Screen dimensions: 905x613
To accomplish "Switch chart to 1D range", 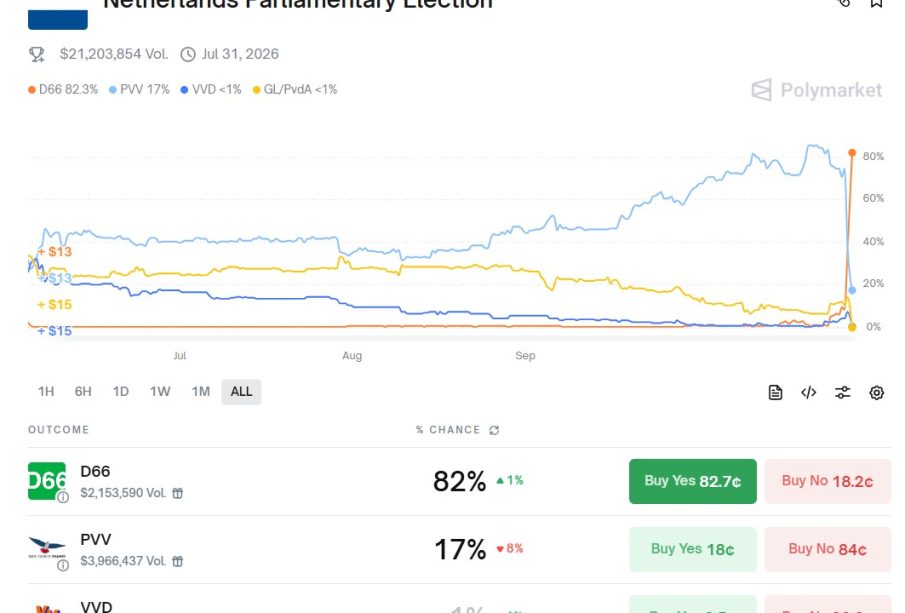I will (121, 392).
